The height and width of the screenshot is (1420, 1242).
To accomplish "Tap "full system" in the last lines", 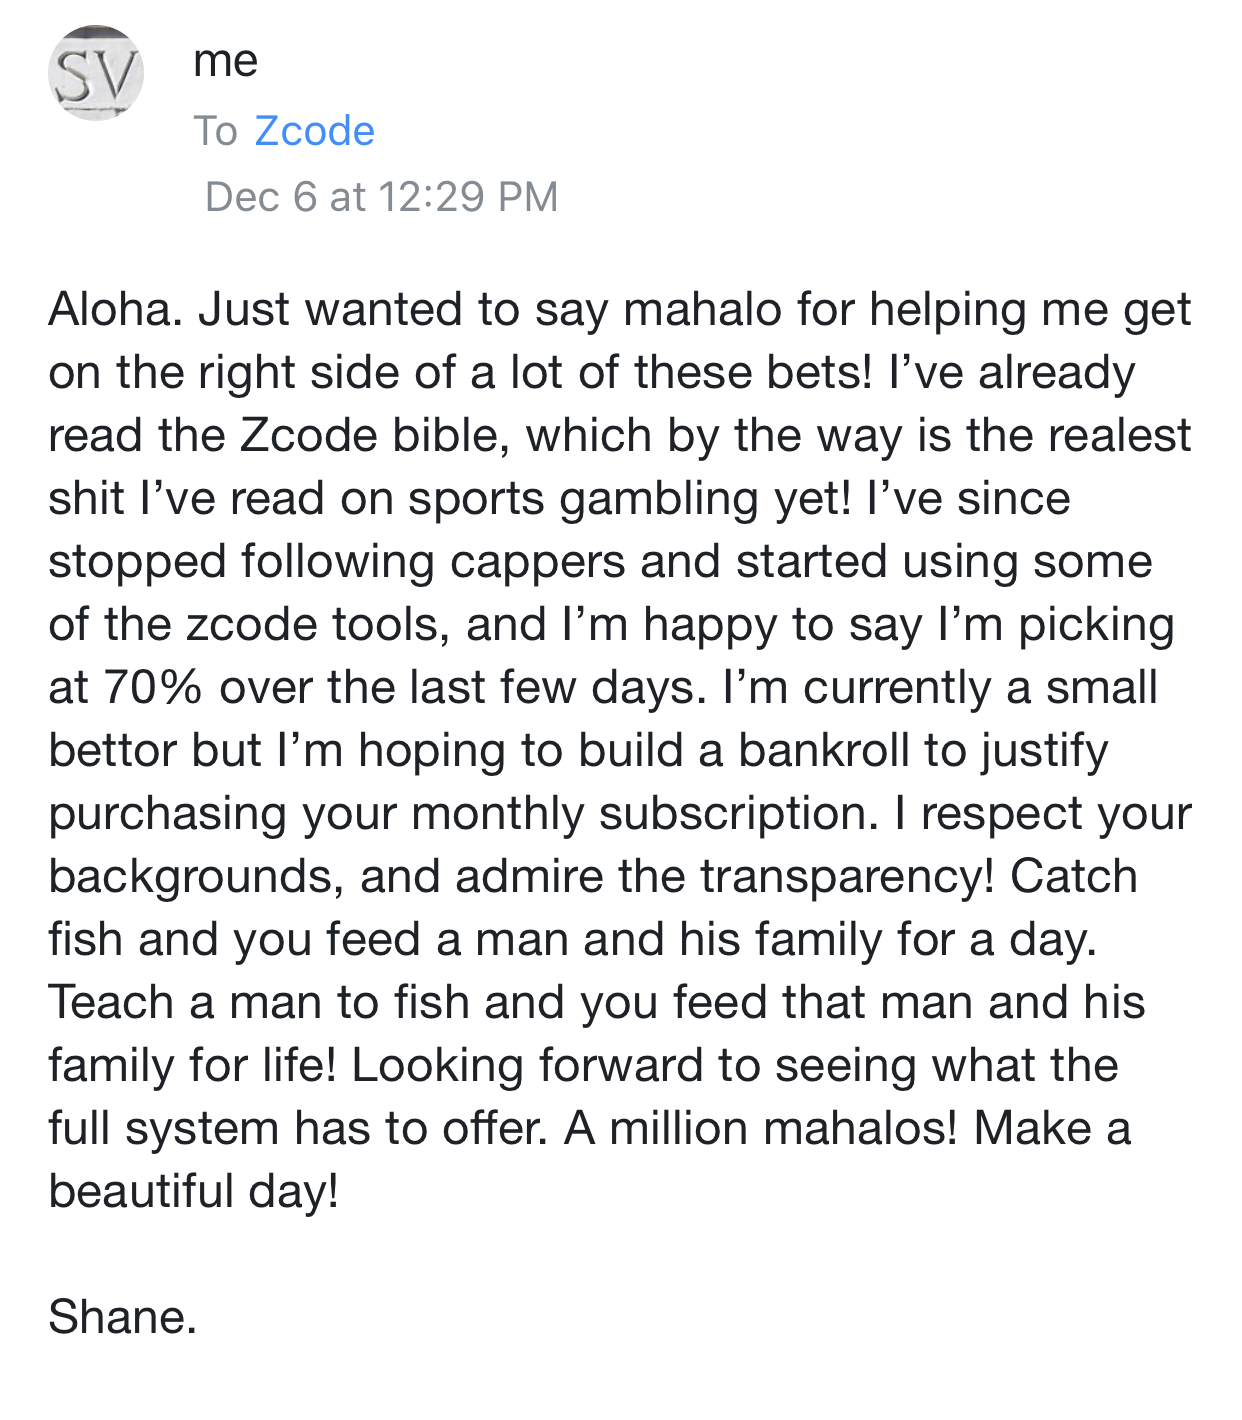I will click(x=164, y=1129).
